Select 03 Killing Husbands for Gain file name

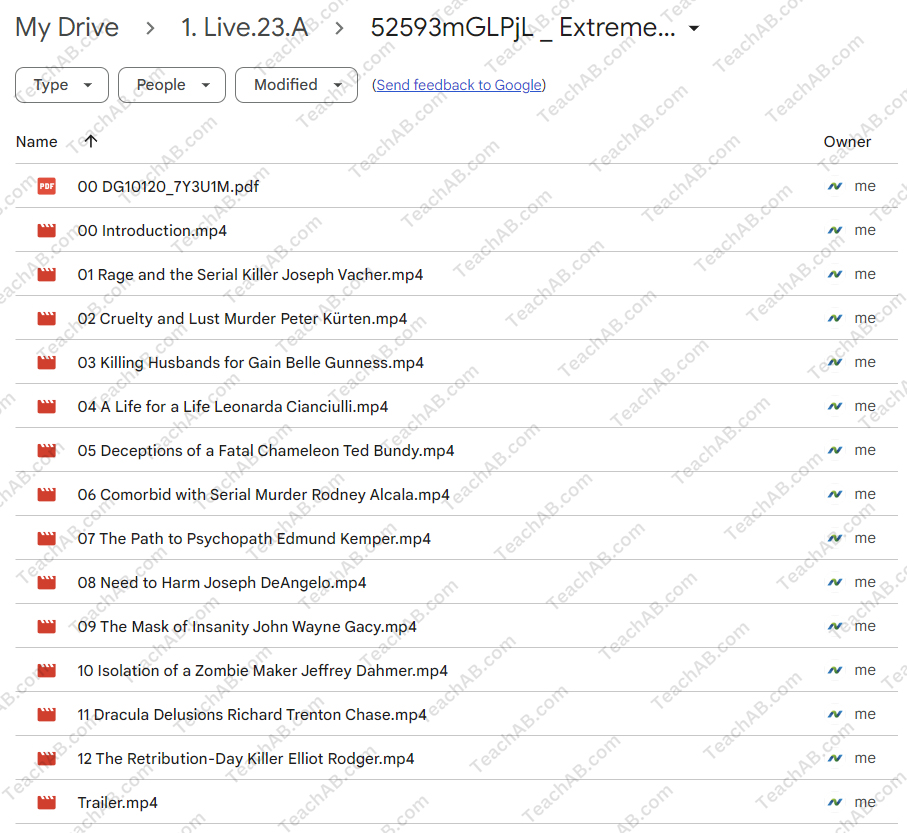point(250,362)
